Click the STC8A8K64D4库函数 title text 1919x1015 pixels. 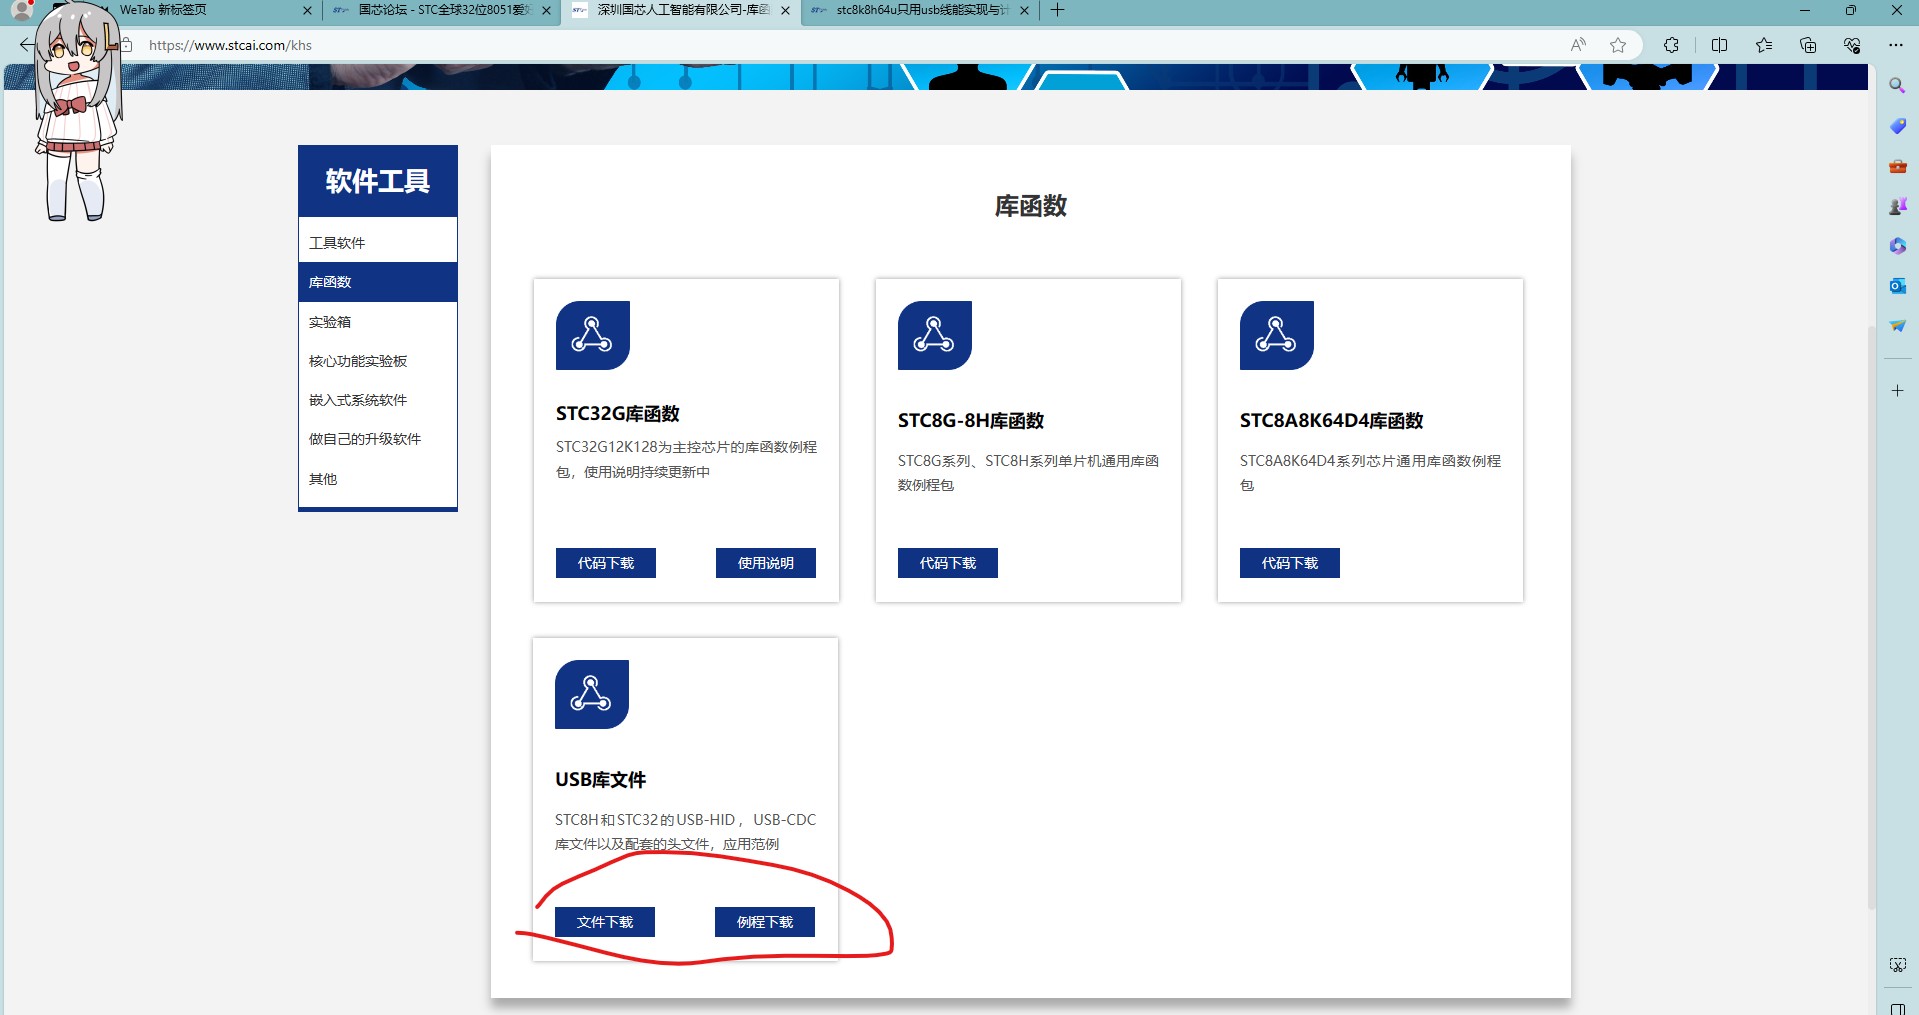[x=1331, y=421]
